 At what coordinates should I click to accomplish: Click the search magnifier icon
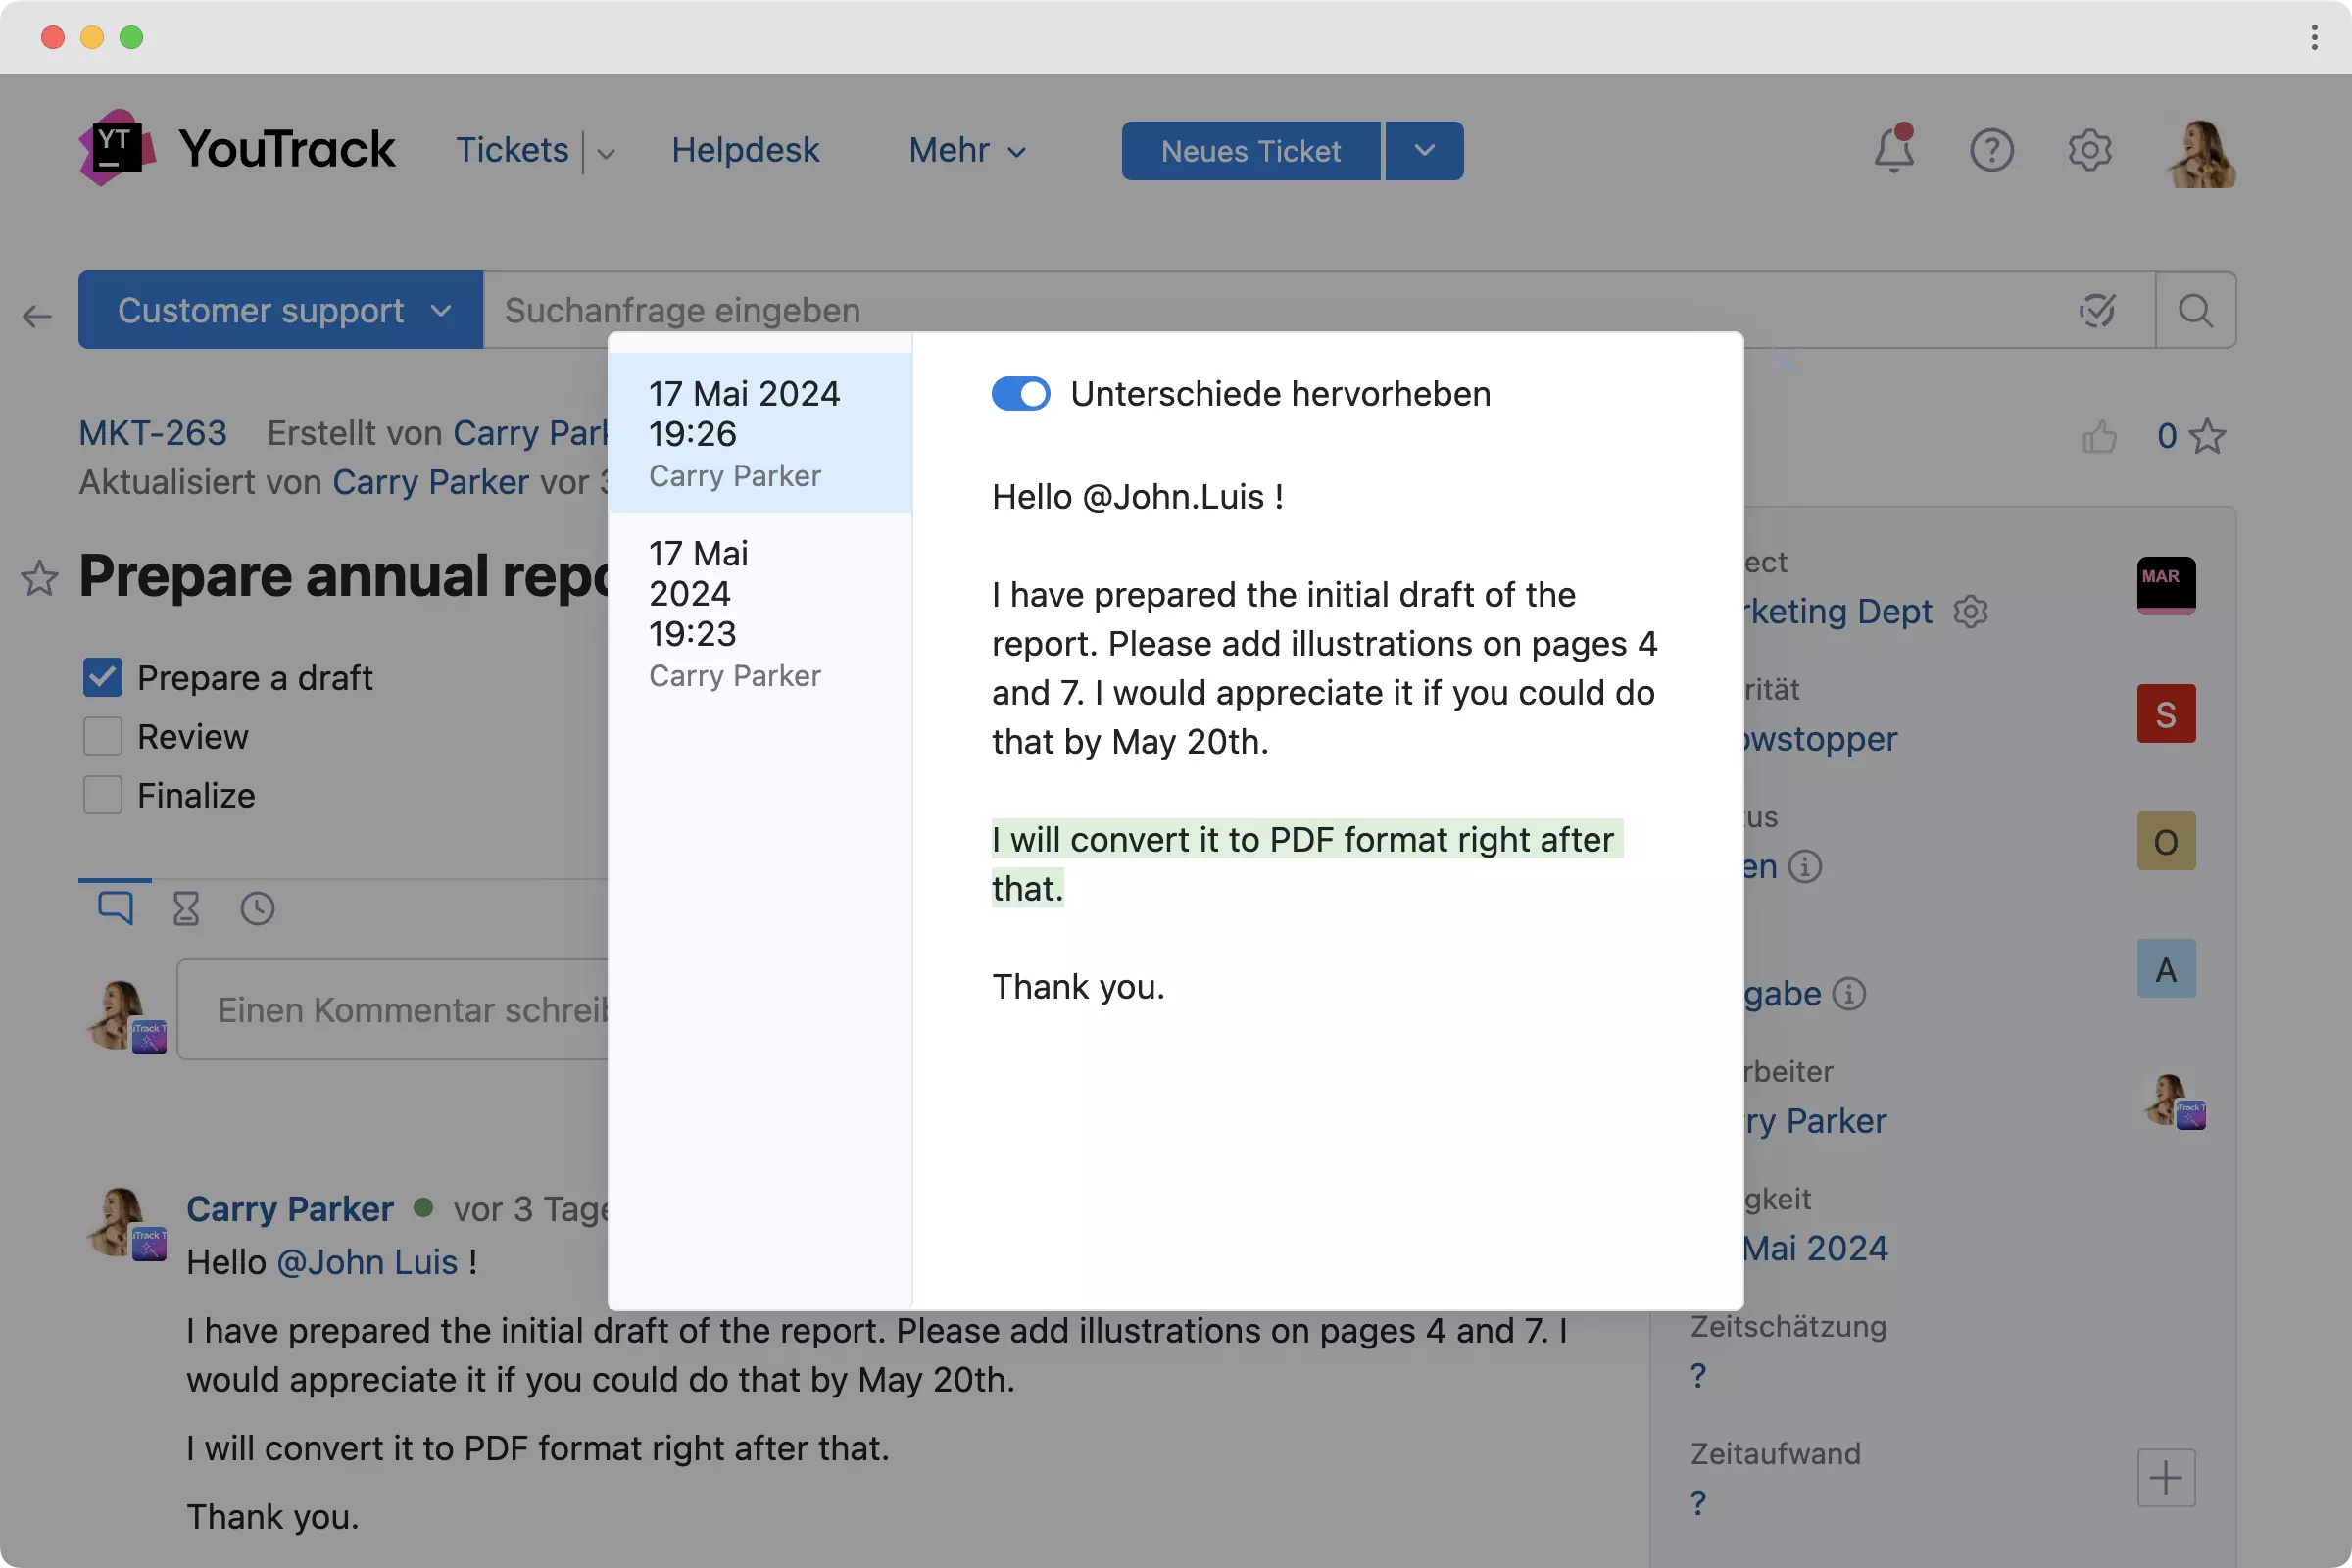point(2195,310)
